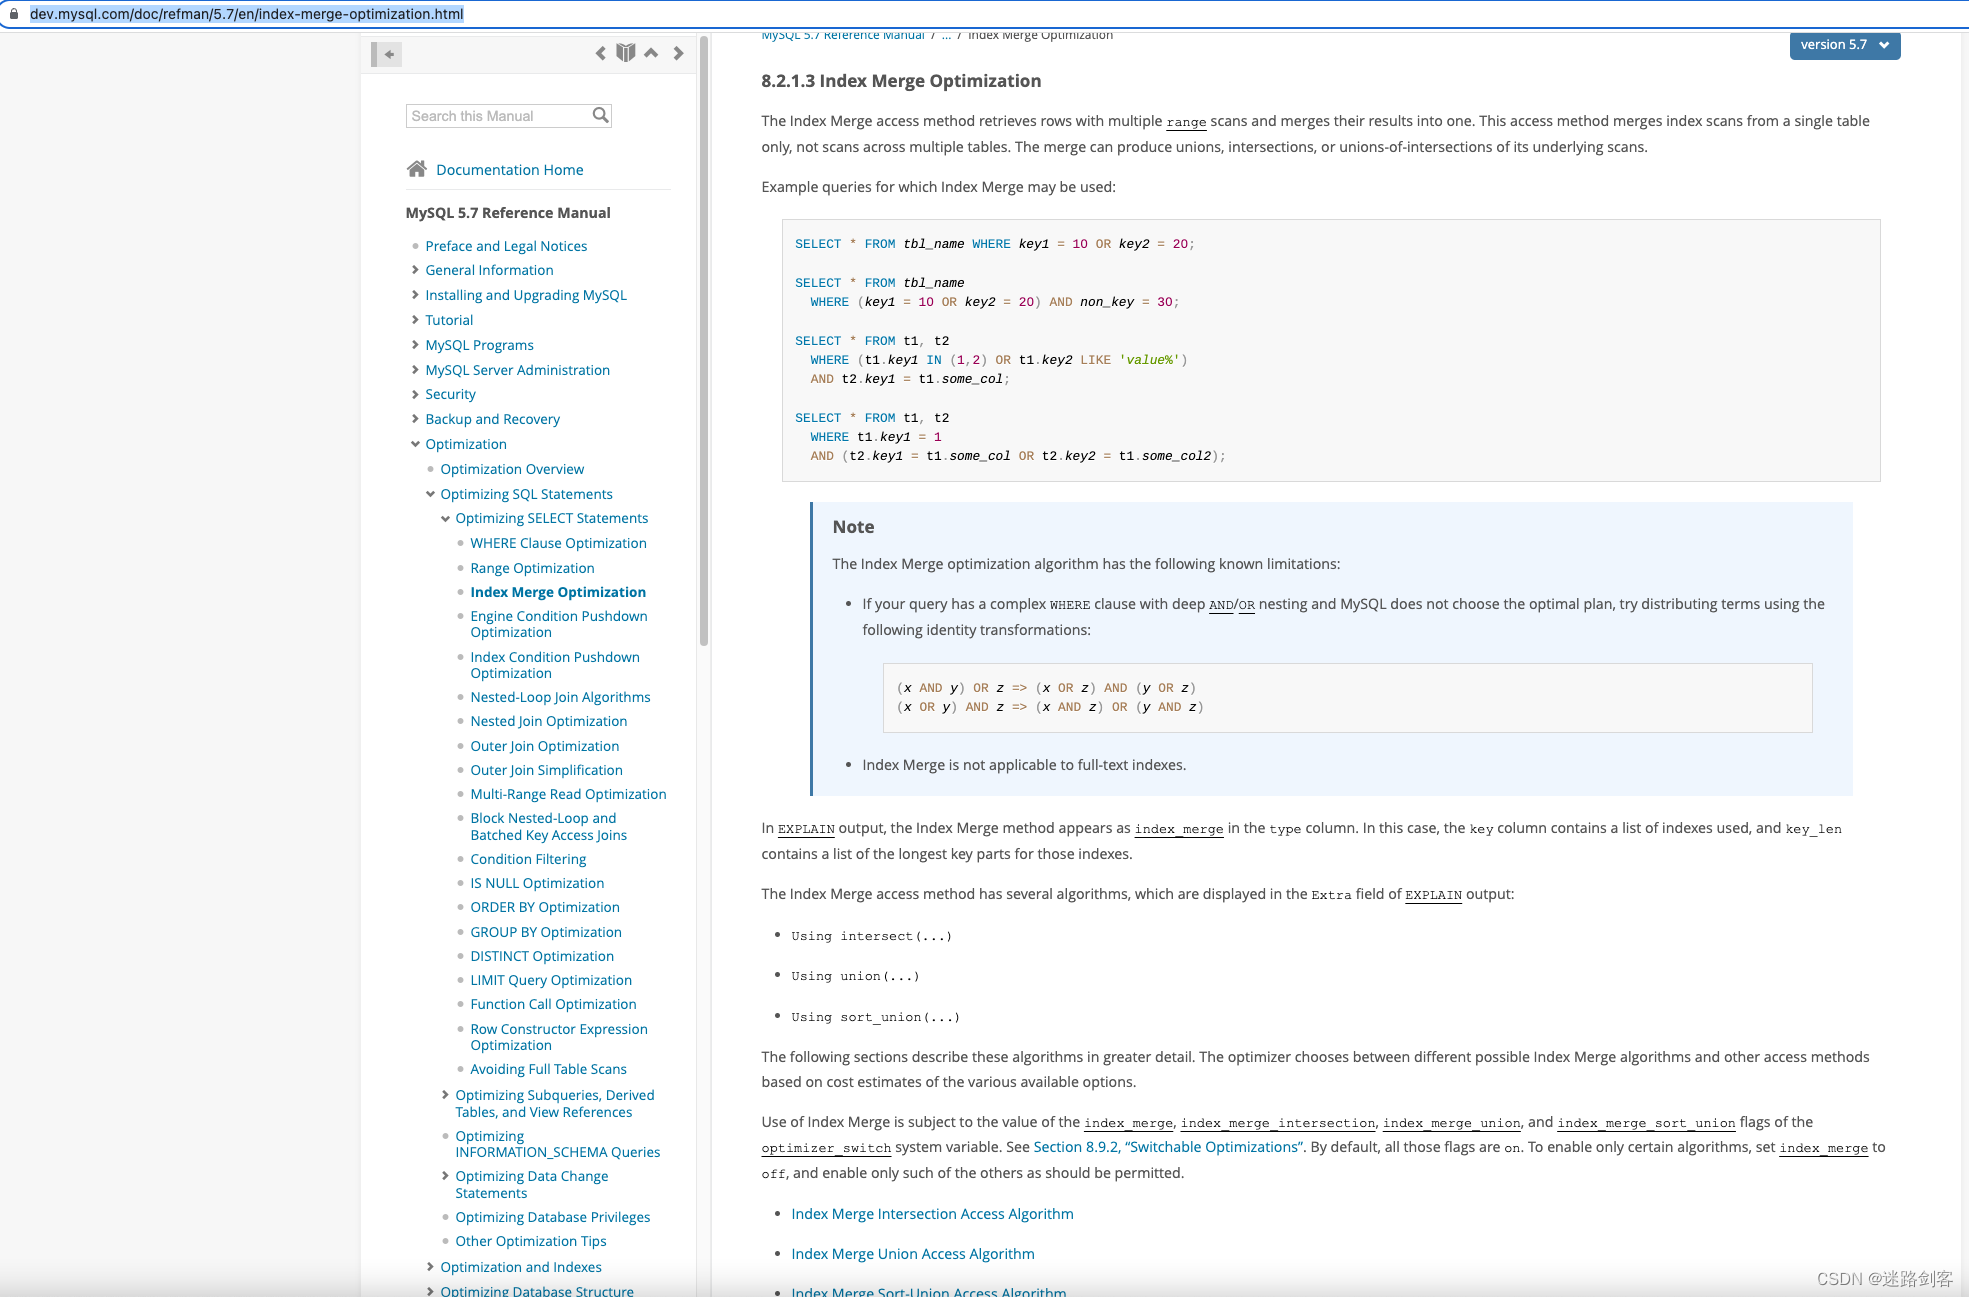Screen dimensions: 1969x1297
Task: Click the Documentation Home house icon
Action: (x=417, y=169)
